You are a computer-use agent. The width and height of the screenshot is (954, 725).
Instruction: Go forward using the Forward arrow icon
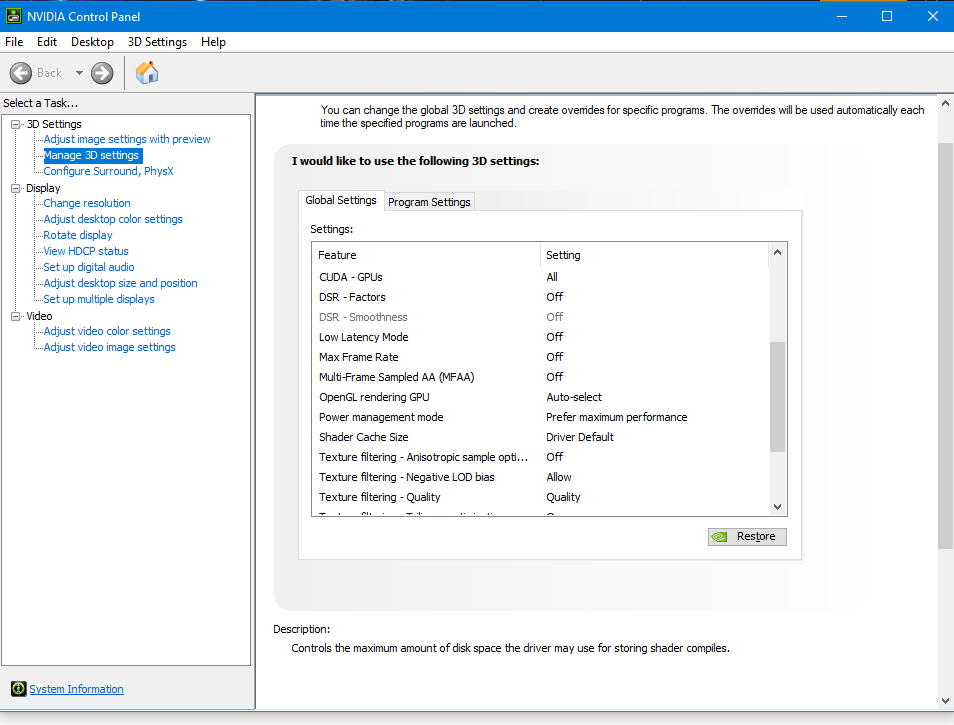[x=102, y=73]
